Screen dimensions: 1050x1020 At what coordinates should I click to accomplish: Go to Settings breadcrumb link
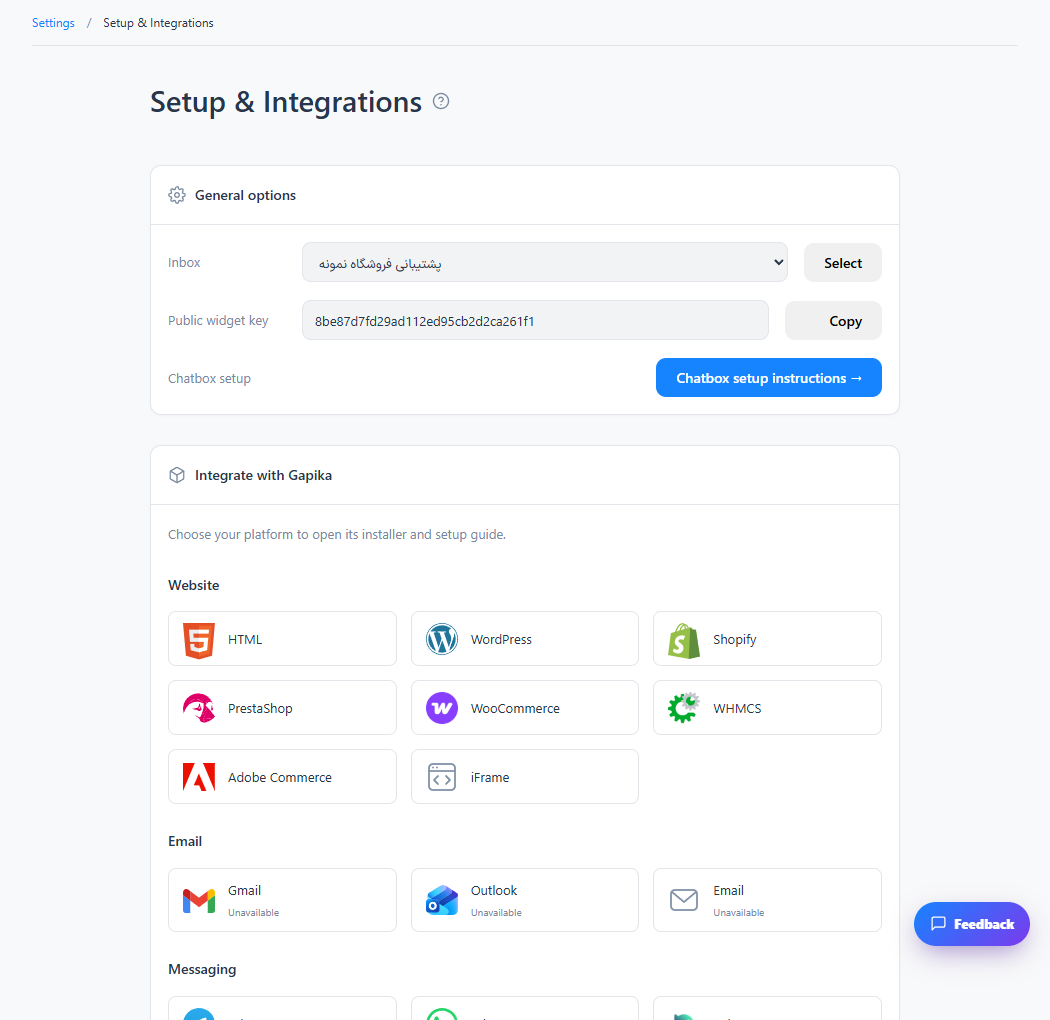[53, 23]
